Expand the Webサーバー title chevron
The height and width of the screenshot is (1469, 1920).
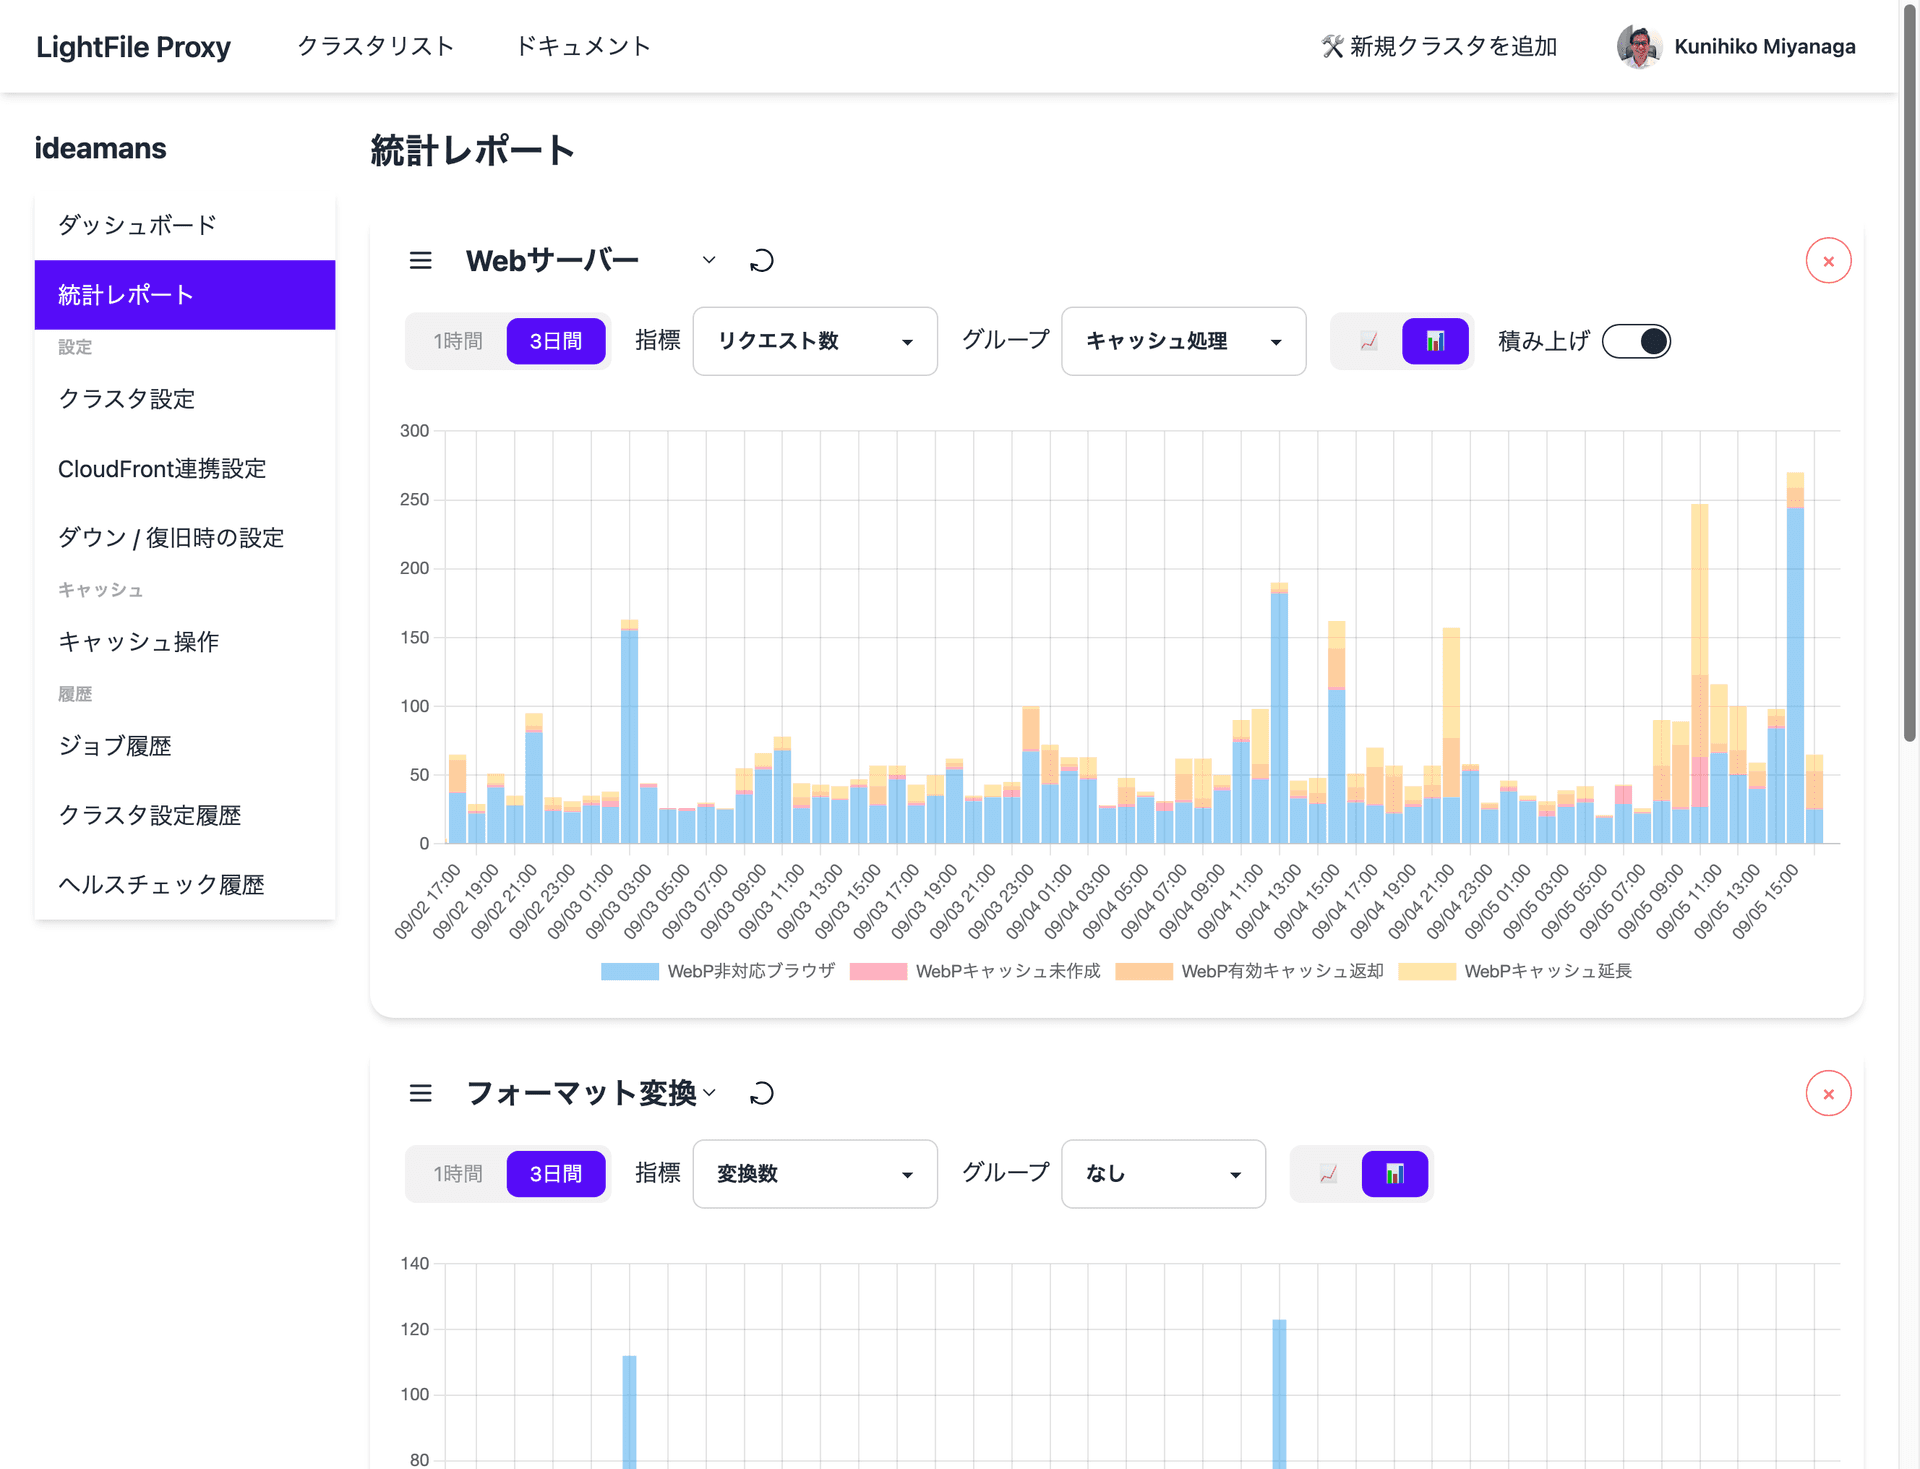coord(709,260)
